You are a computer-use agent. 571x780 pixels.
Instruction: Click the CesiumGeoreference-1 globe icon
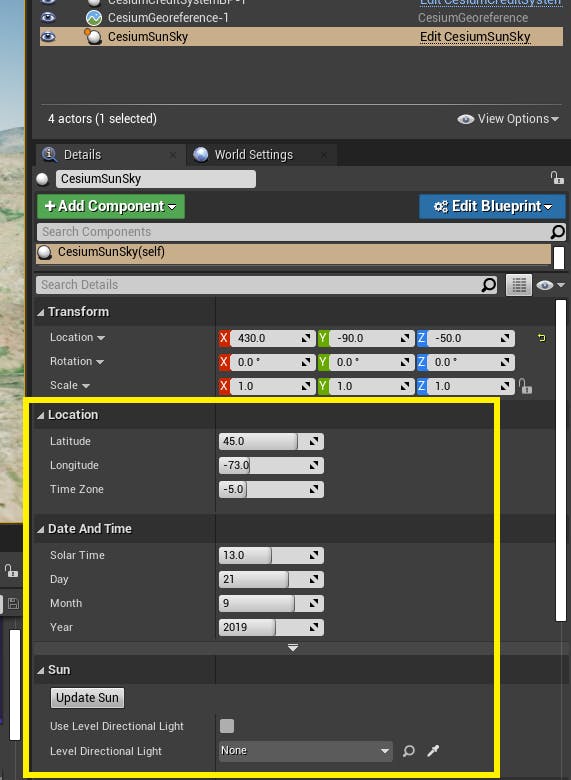click(94, 18)
